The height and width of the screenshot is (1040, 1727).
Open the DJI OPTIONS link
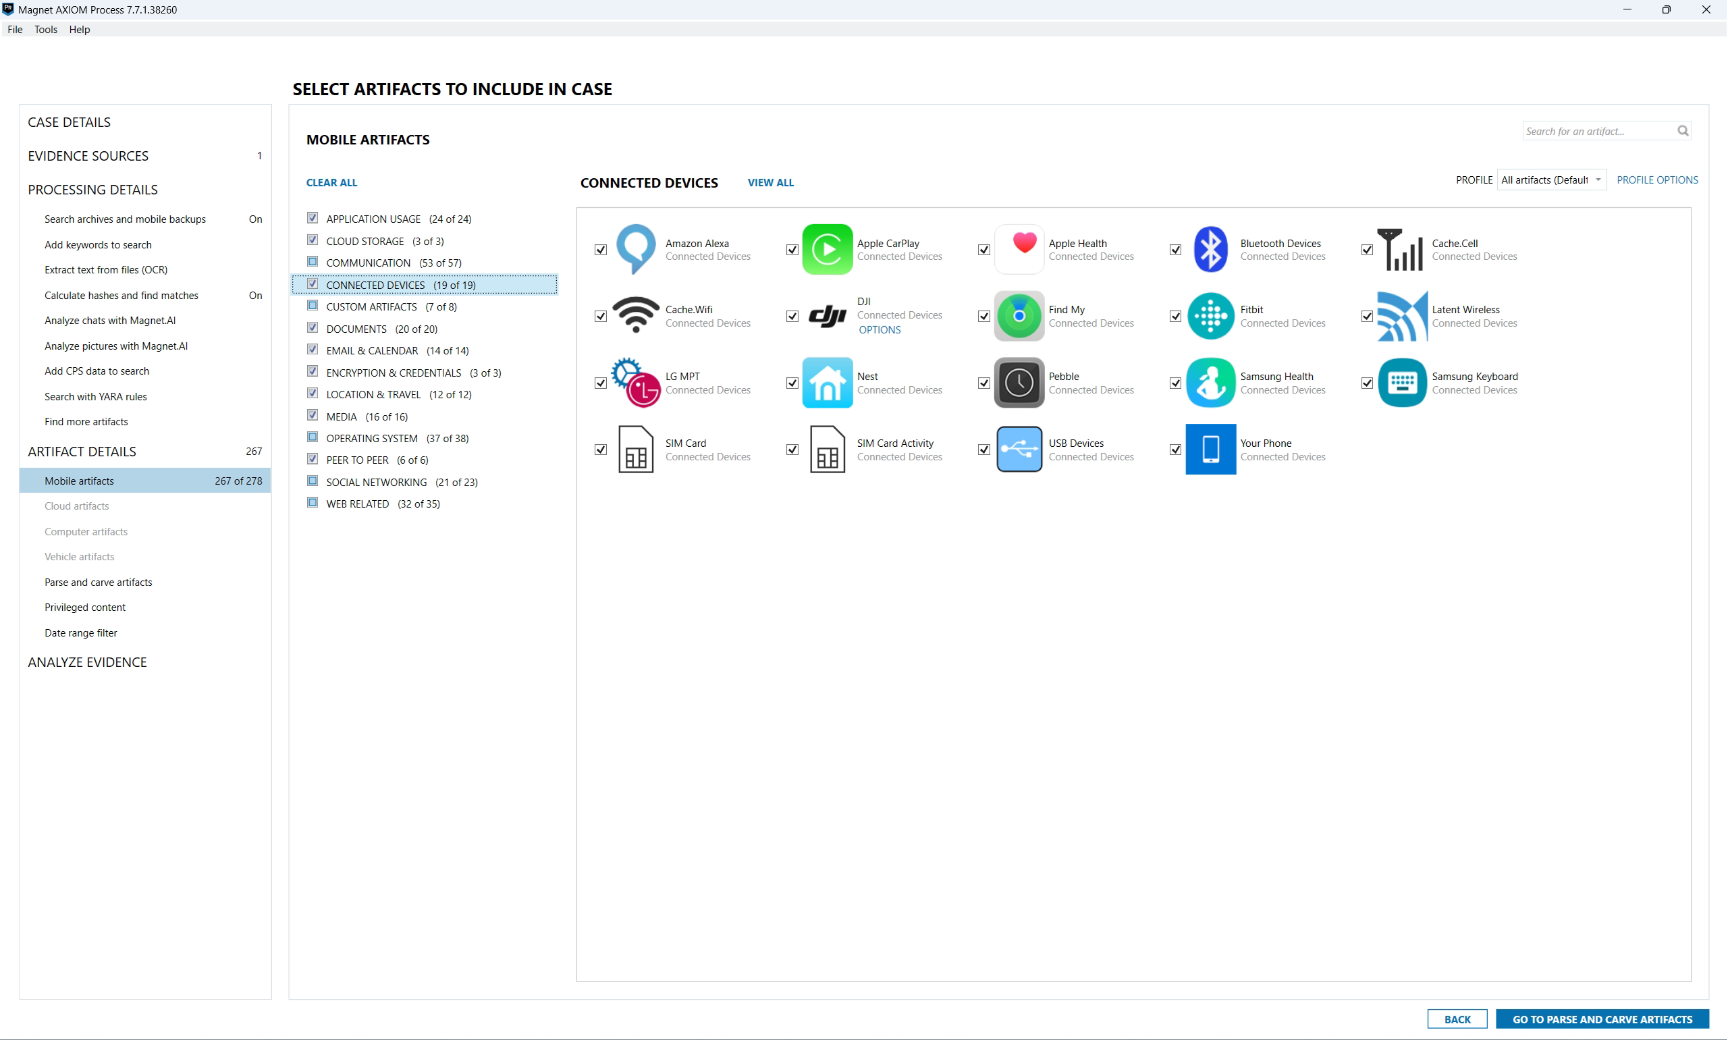point(880,330)
